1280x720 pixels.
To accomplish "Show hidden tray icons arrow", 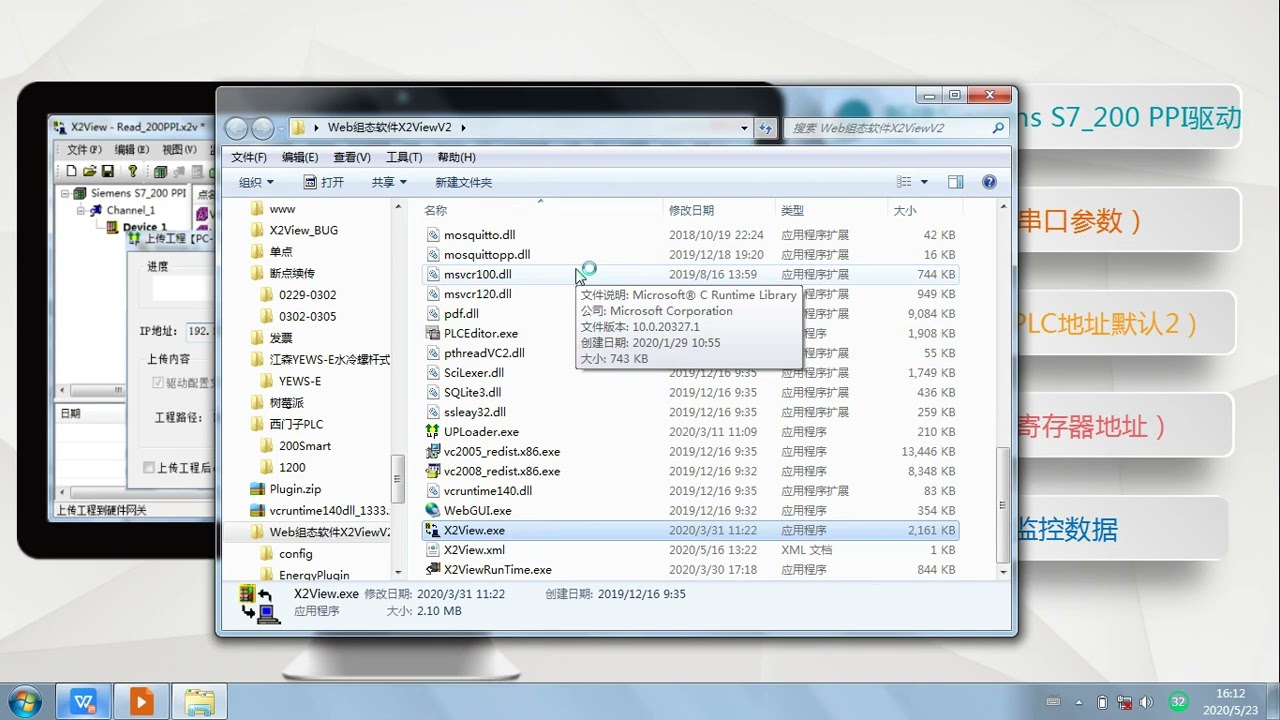I will (1079, 702).
